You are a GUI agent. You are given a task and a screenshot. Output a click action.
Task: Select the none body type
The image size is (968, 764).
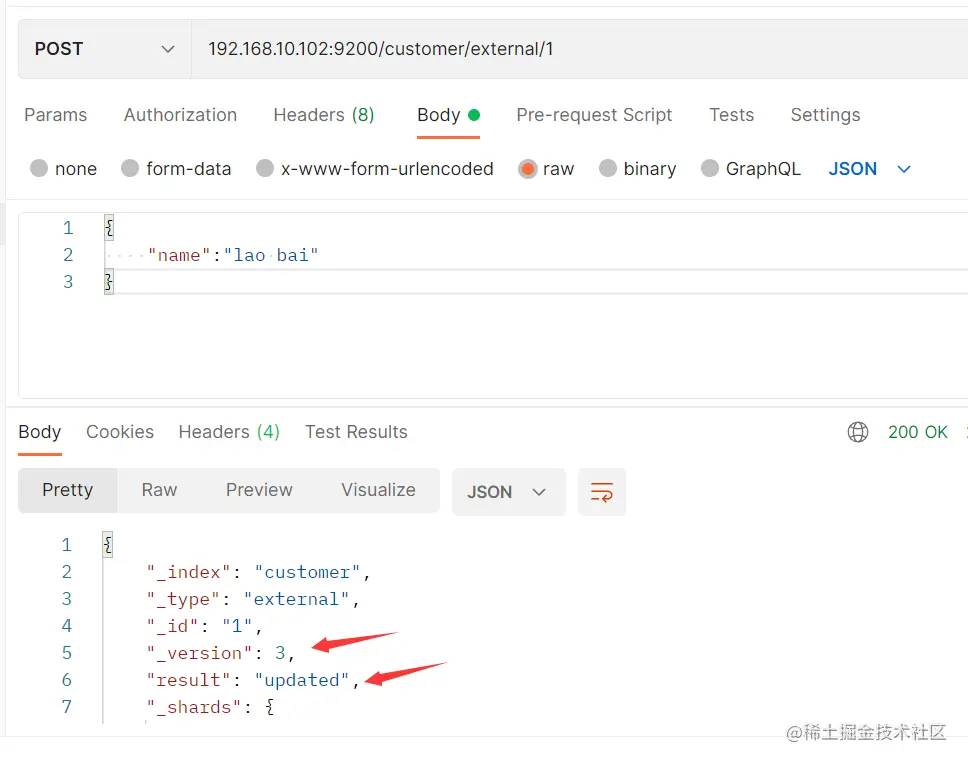(63, 168)
